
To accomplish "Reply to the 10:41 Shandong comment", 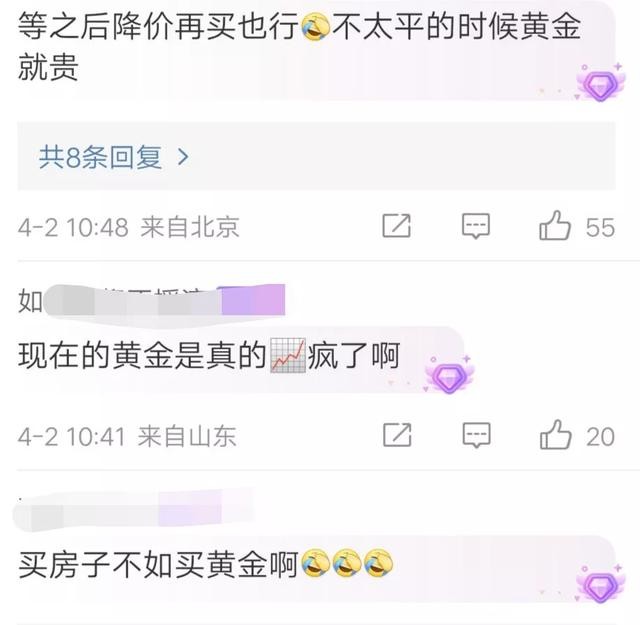I will 476,435.
